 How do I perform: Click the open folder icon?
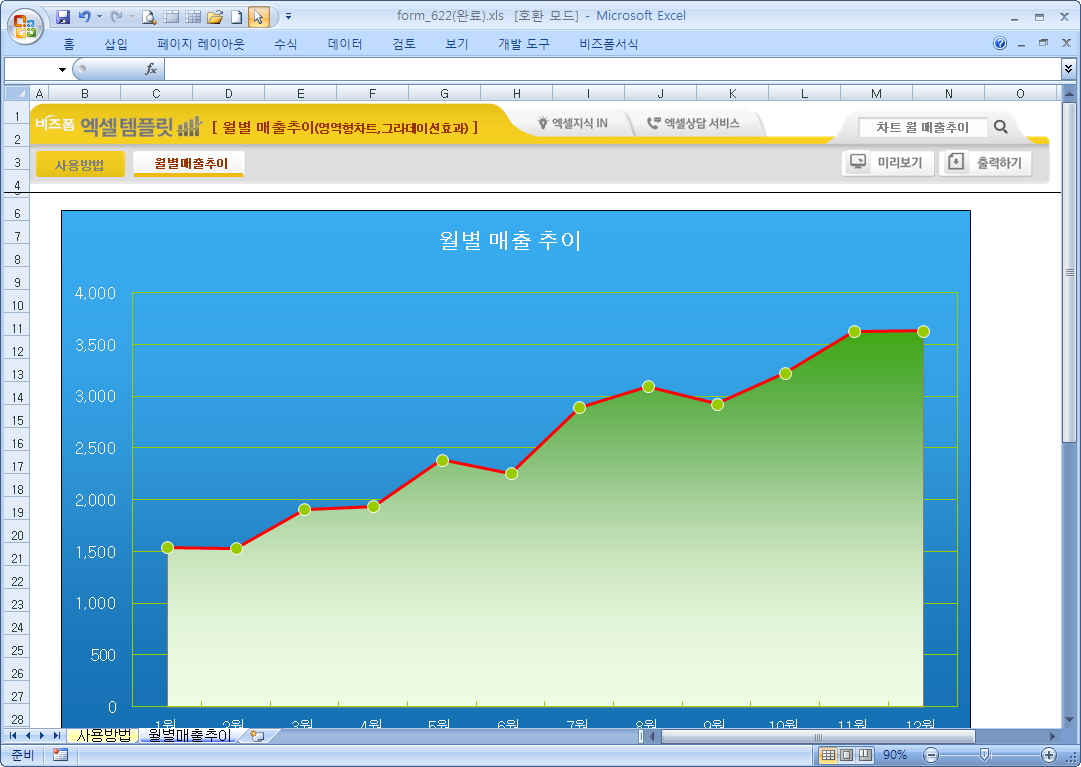point(214,17)
